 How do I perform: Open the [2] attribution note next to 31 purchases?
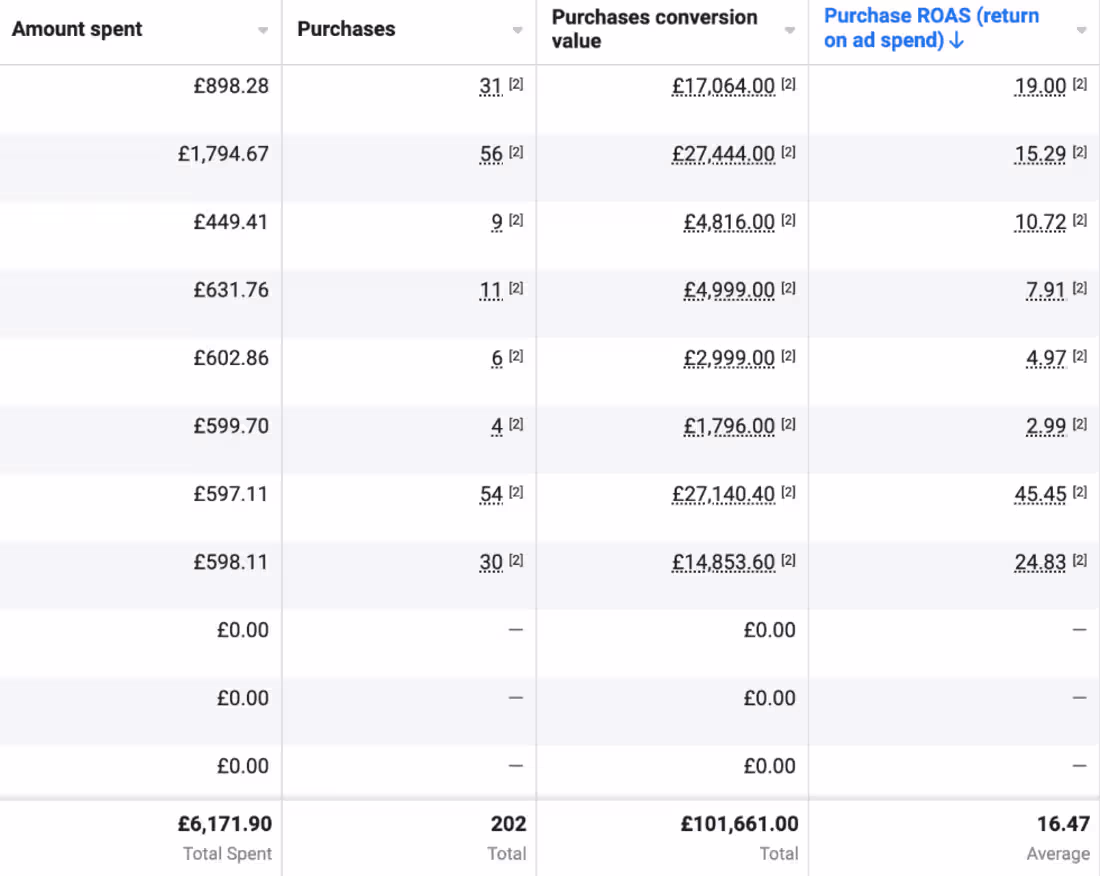[x=515, y=84]
